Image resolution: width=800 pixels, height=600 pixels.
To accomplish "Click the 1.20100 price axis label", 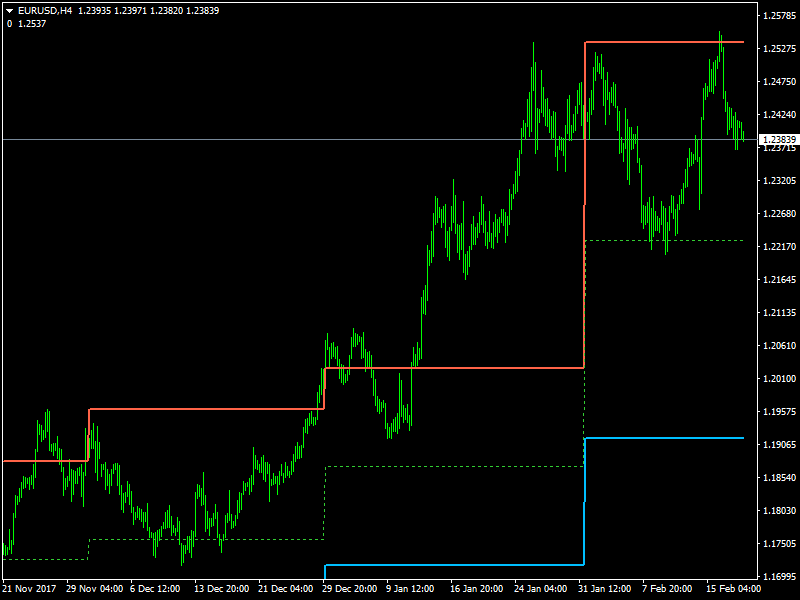I will (778, 379).
